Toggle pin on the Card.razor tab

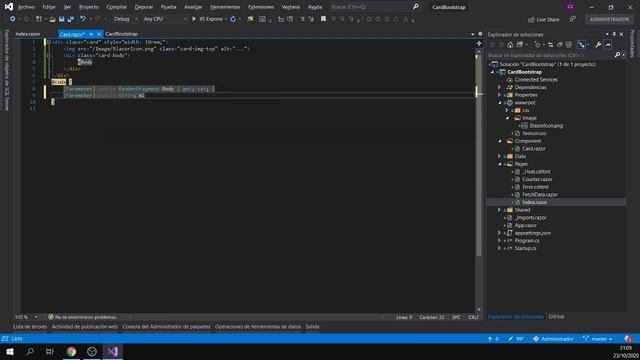pos(91,34)
